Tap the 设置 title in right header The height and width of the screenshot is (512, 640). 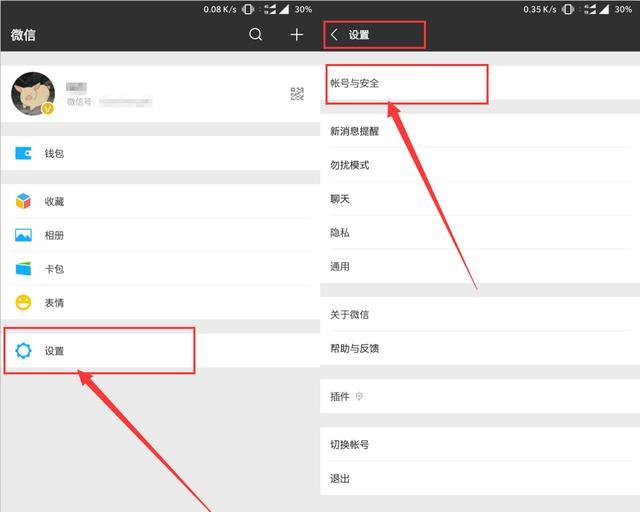(x=359, y=35)
